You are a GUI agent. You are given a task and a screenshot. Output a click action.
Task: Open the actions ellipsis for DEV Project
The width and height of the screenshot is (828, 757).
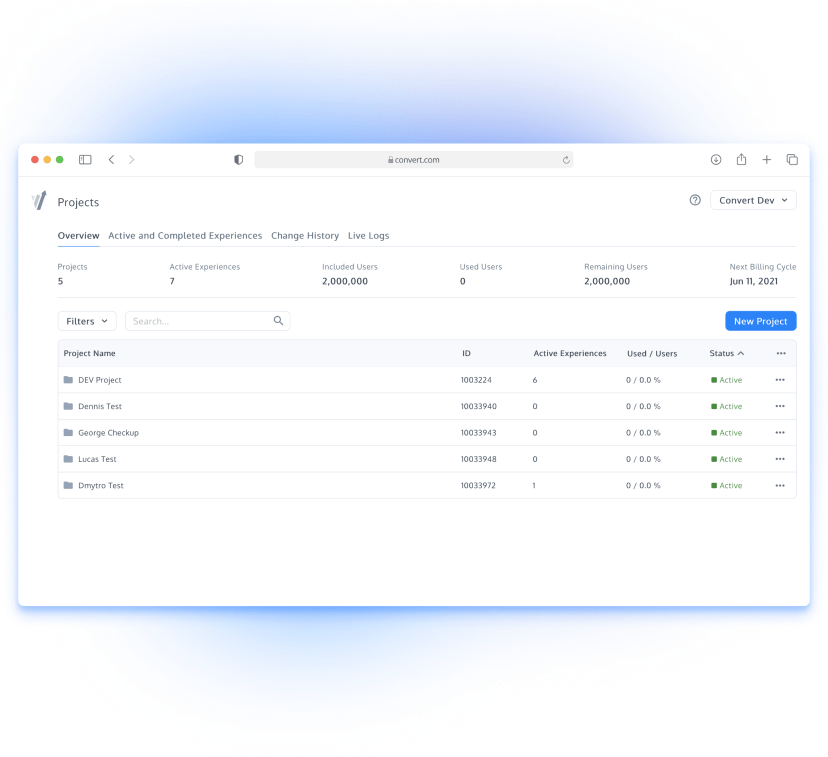click(781, 380)
